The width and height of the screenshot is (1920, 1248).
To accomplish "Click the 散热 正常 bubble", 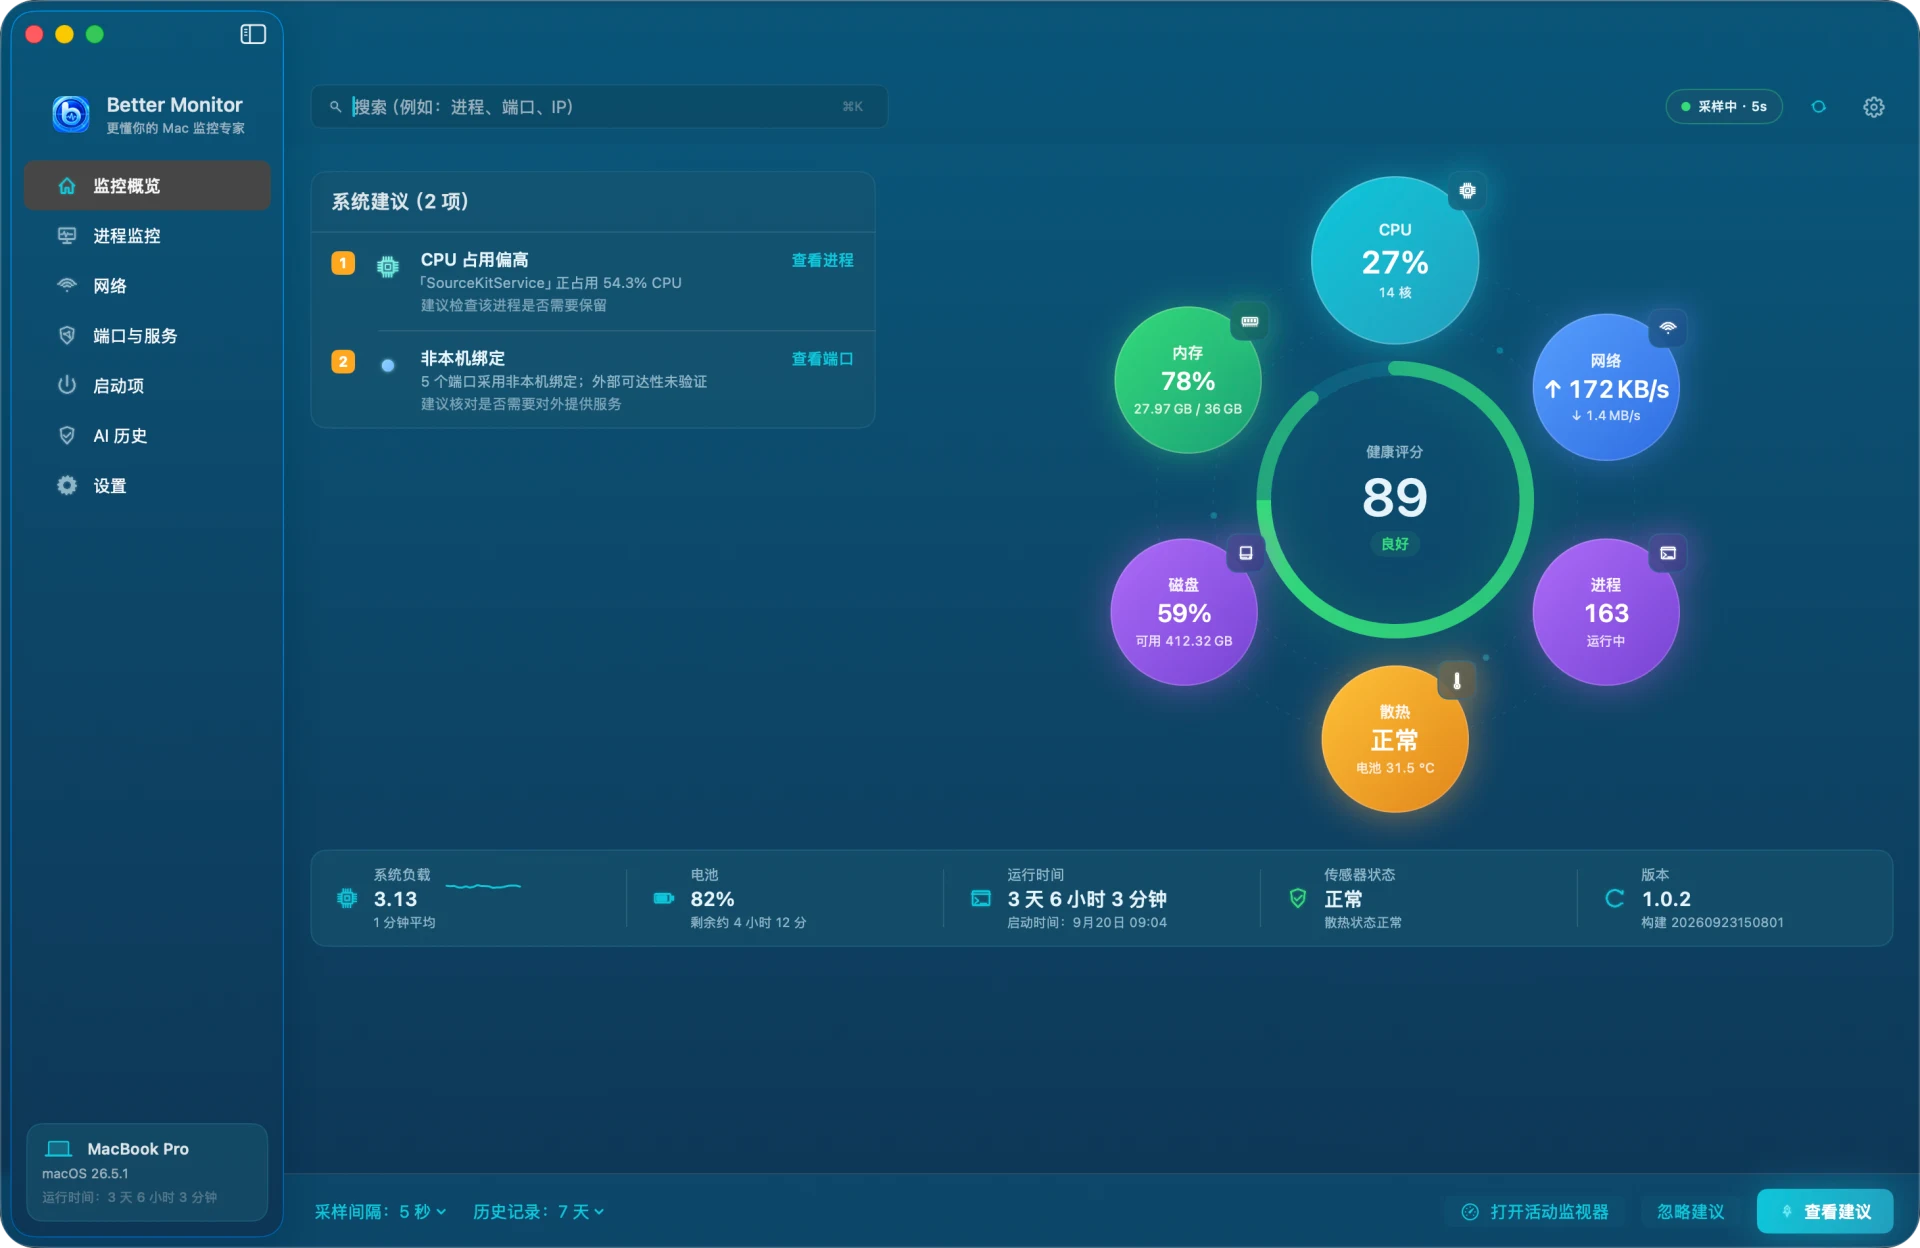I will tap(1395, 739).
